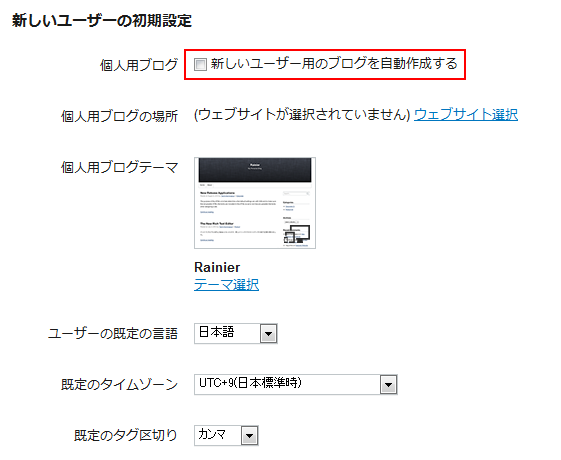Screen dimensions: 561x460
Task: Click the 個人用ブログ field label
Action: click(x=139, y=65)
